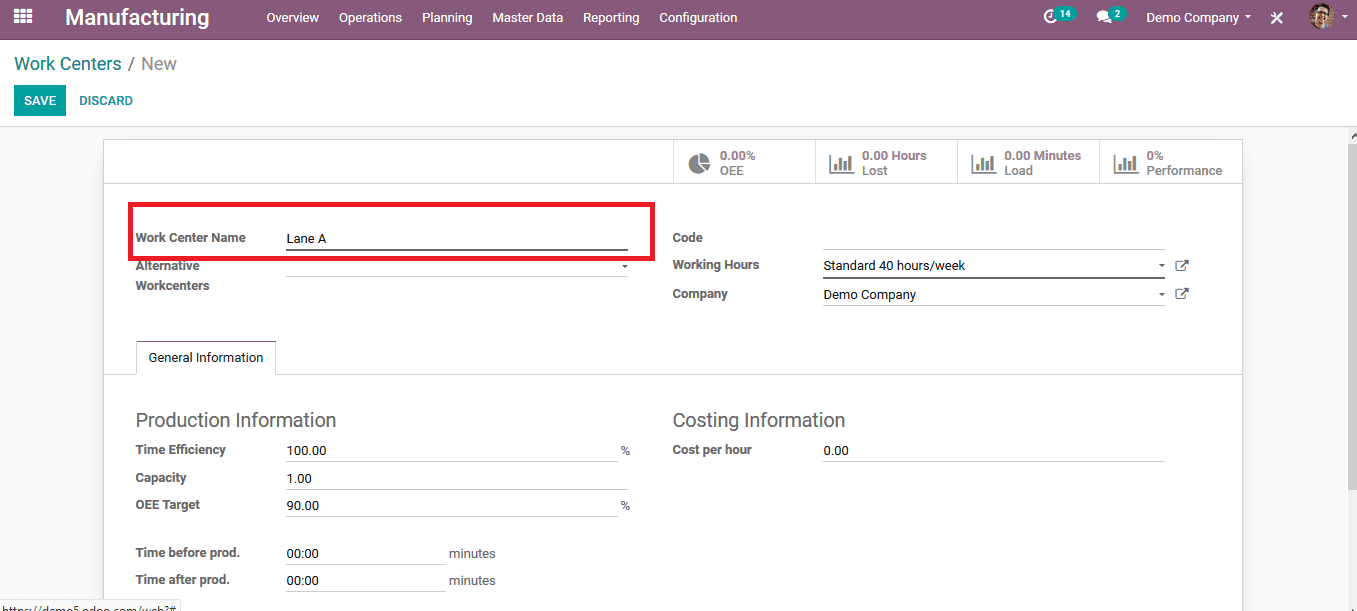Open conversations chat icon with 2 badge

click(1109, 16)
